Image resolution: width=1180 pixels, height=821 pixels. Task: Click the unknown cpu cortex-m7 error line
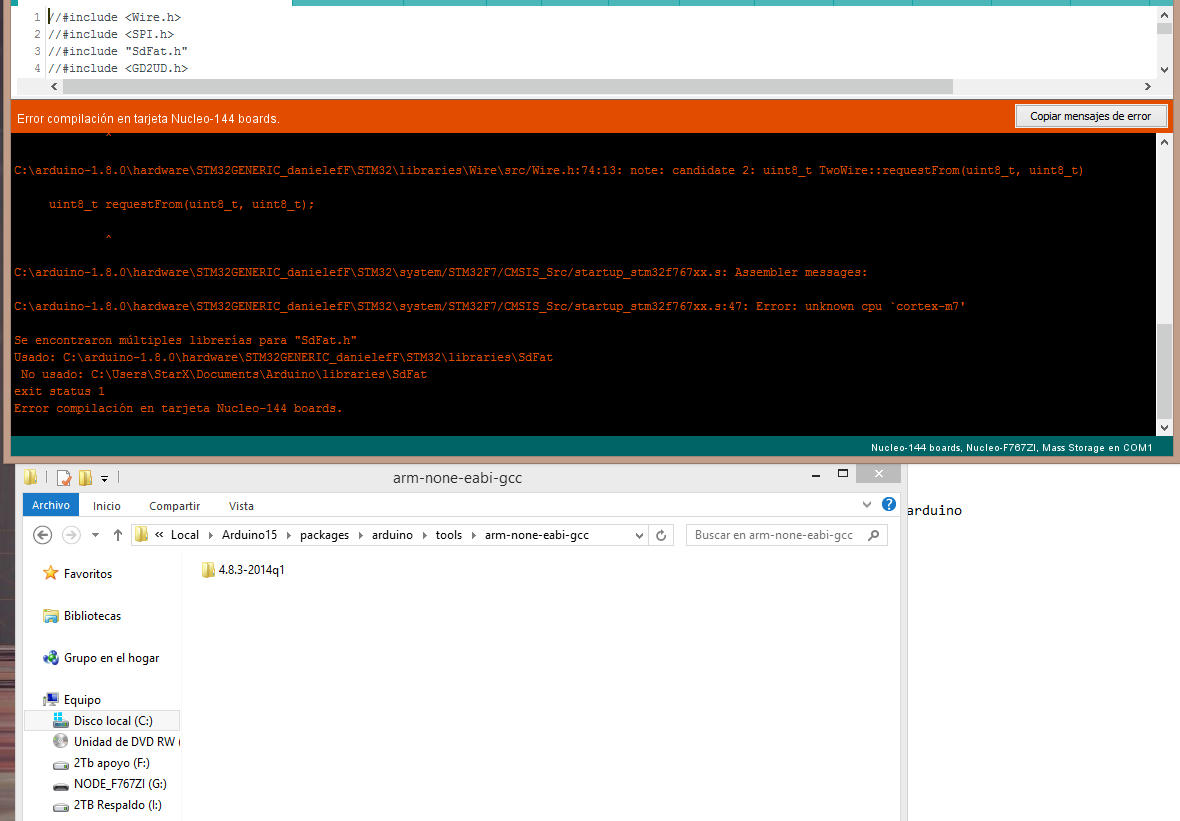pyautogui.click(x=489, y=306)
